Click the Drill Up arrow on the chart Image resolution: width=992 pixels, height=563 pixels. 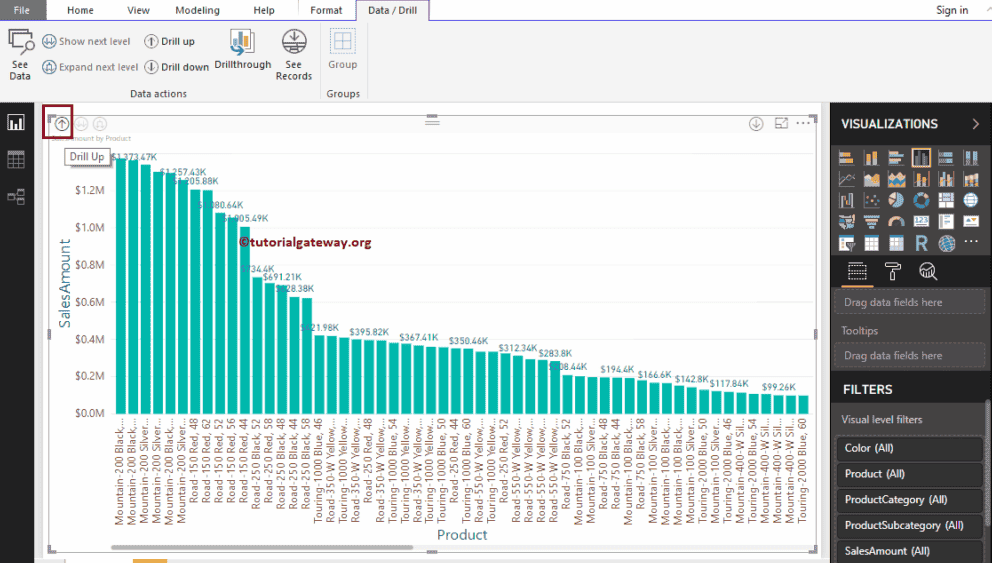coord(62,124)
